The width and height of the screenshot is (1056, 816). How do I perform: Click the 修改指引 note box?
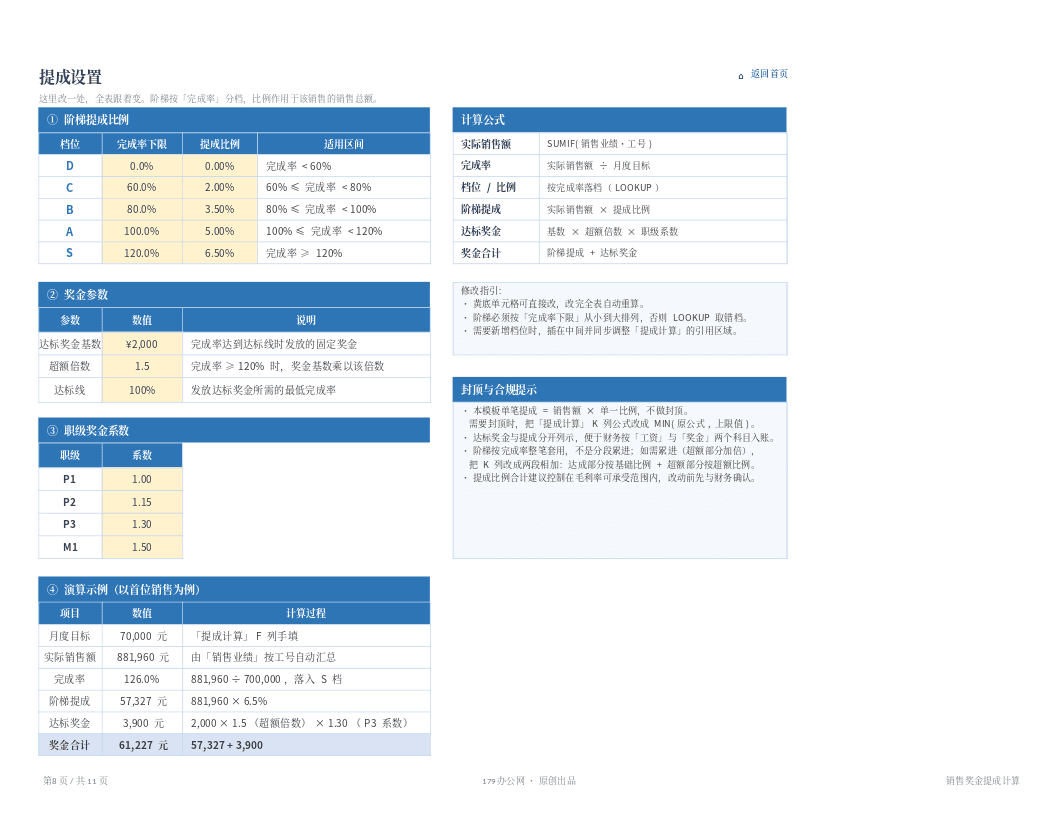[620, 318]
